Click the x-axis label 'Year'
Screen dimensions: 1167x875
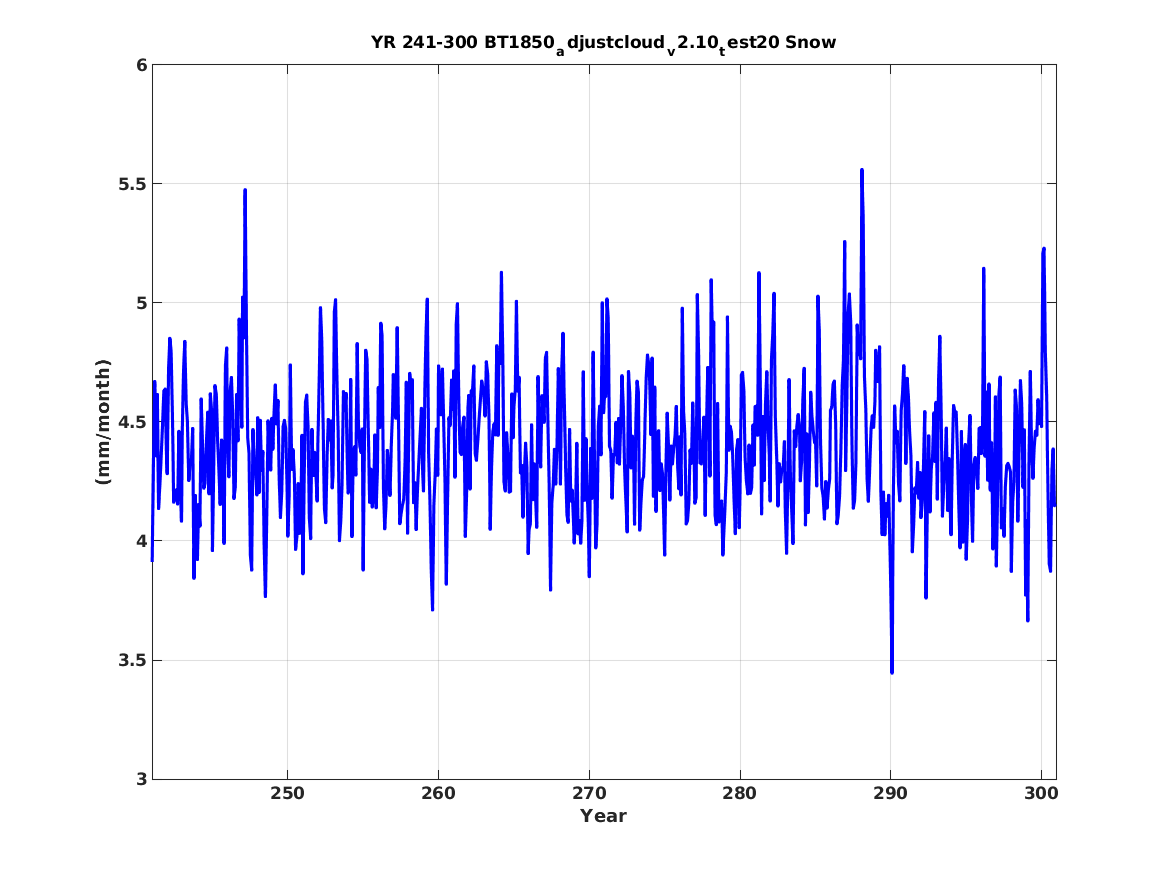[603, 816]
